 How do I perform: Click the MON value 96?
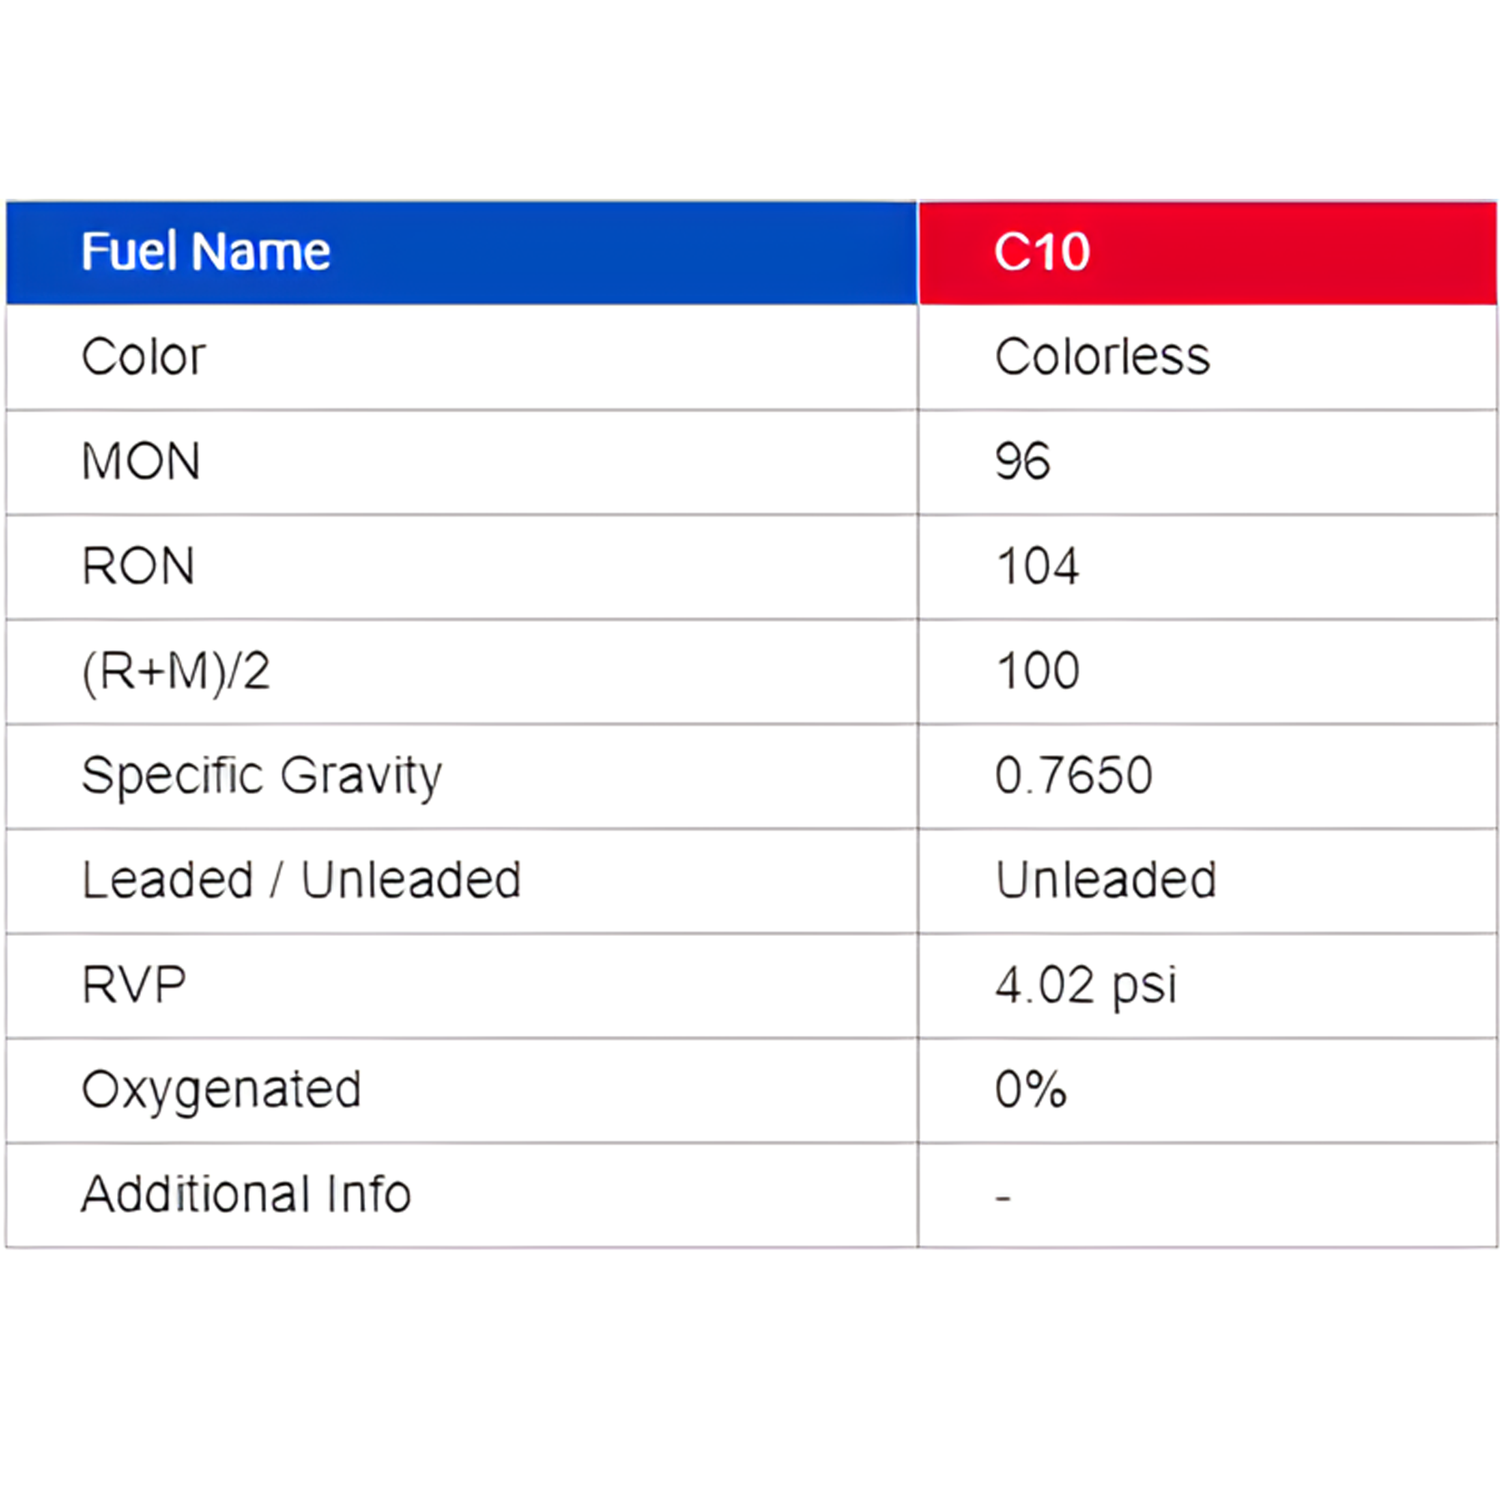[x=1022, y=462]
